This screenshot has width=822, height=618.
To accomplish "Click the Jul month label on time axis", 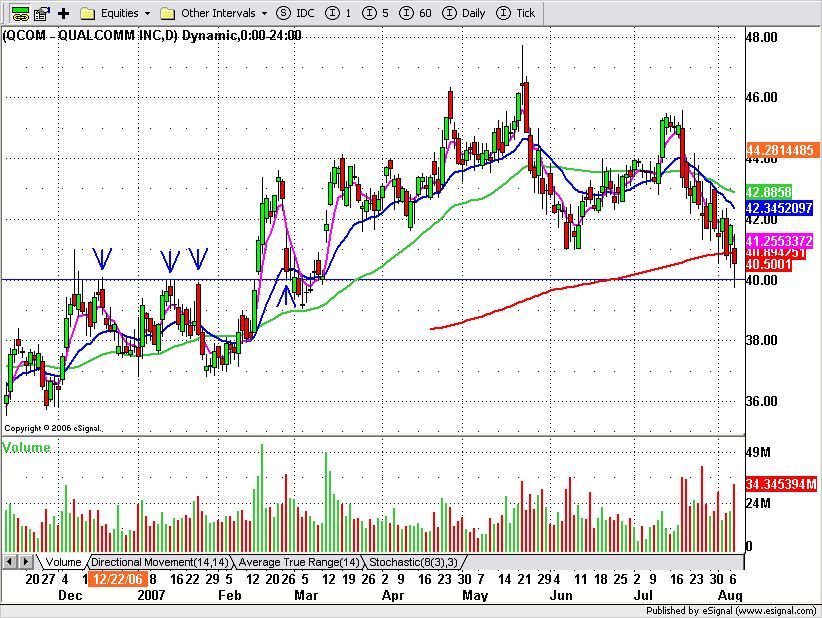I will pyautogui.click(x=643, y=595).
